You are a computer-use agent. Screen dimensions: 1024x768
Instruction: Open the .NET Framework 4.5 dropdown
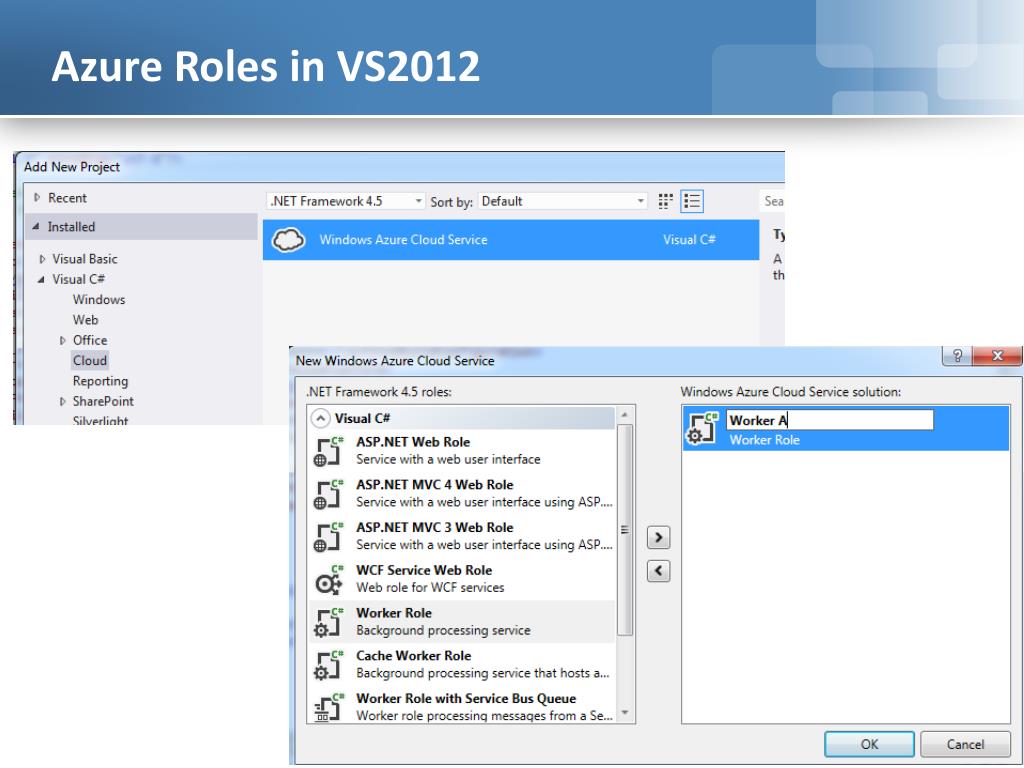[x=345, y=201]
